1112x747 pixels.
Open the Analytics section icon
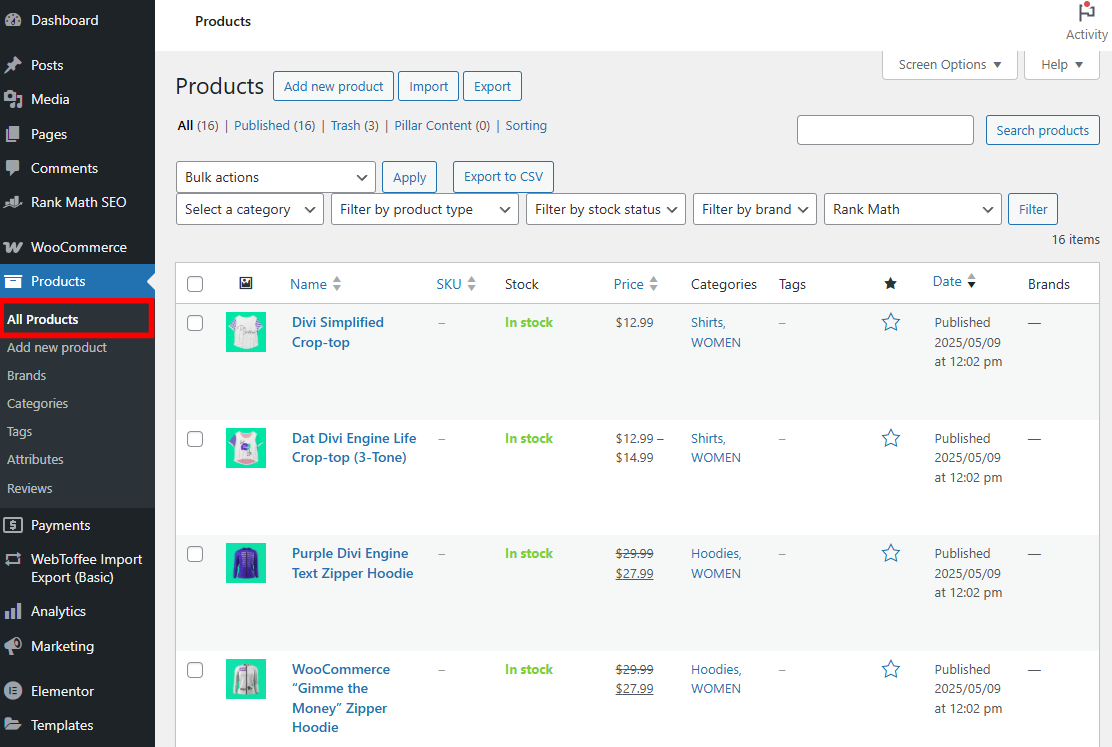[14, 611]
